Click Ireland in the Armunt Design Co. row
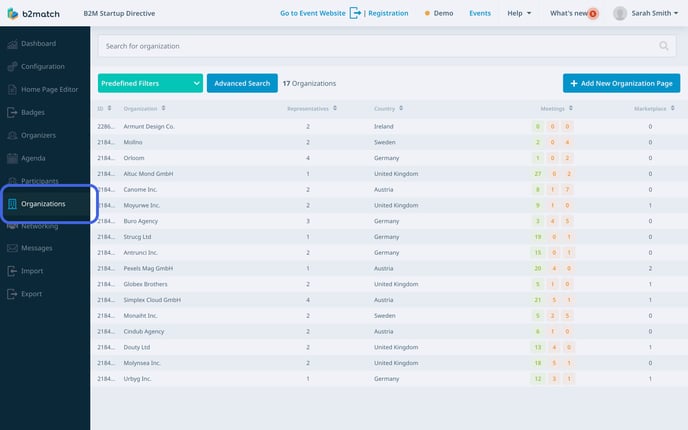The image size is (688, 430). pos(383,126)
